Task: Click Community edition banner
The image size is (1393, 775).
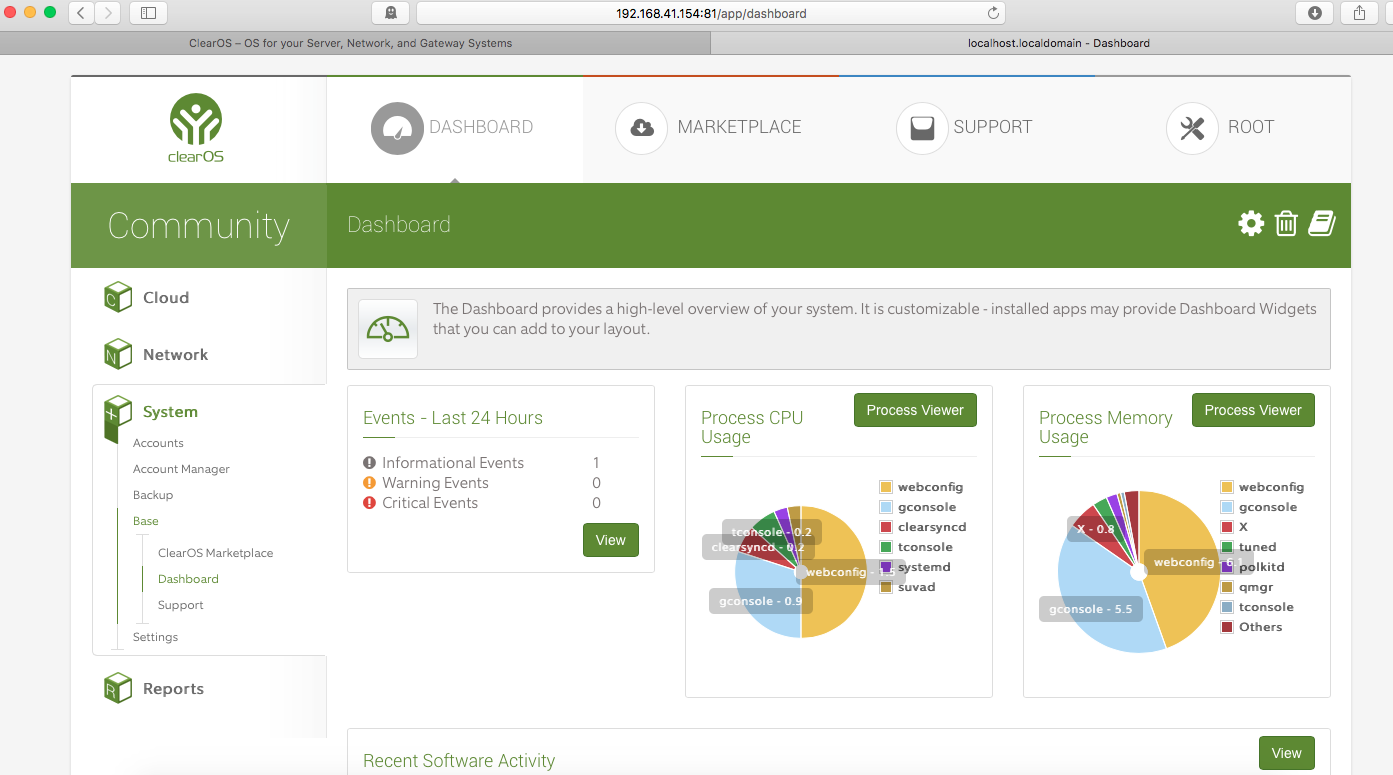Action: pos(199,225)
